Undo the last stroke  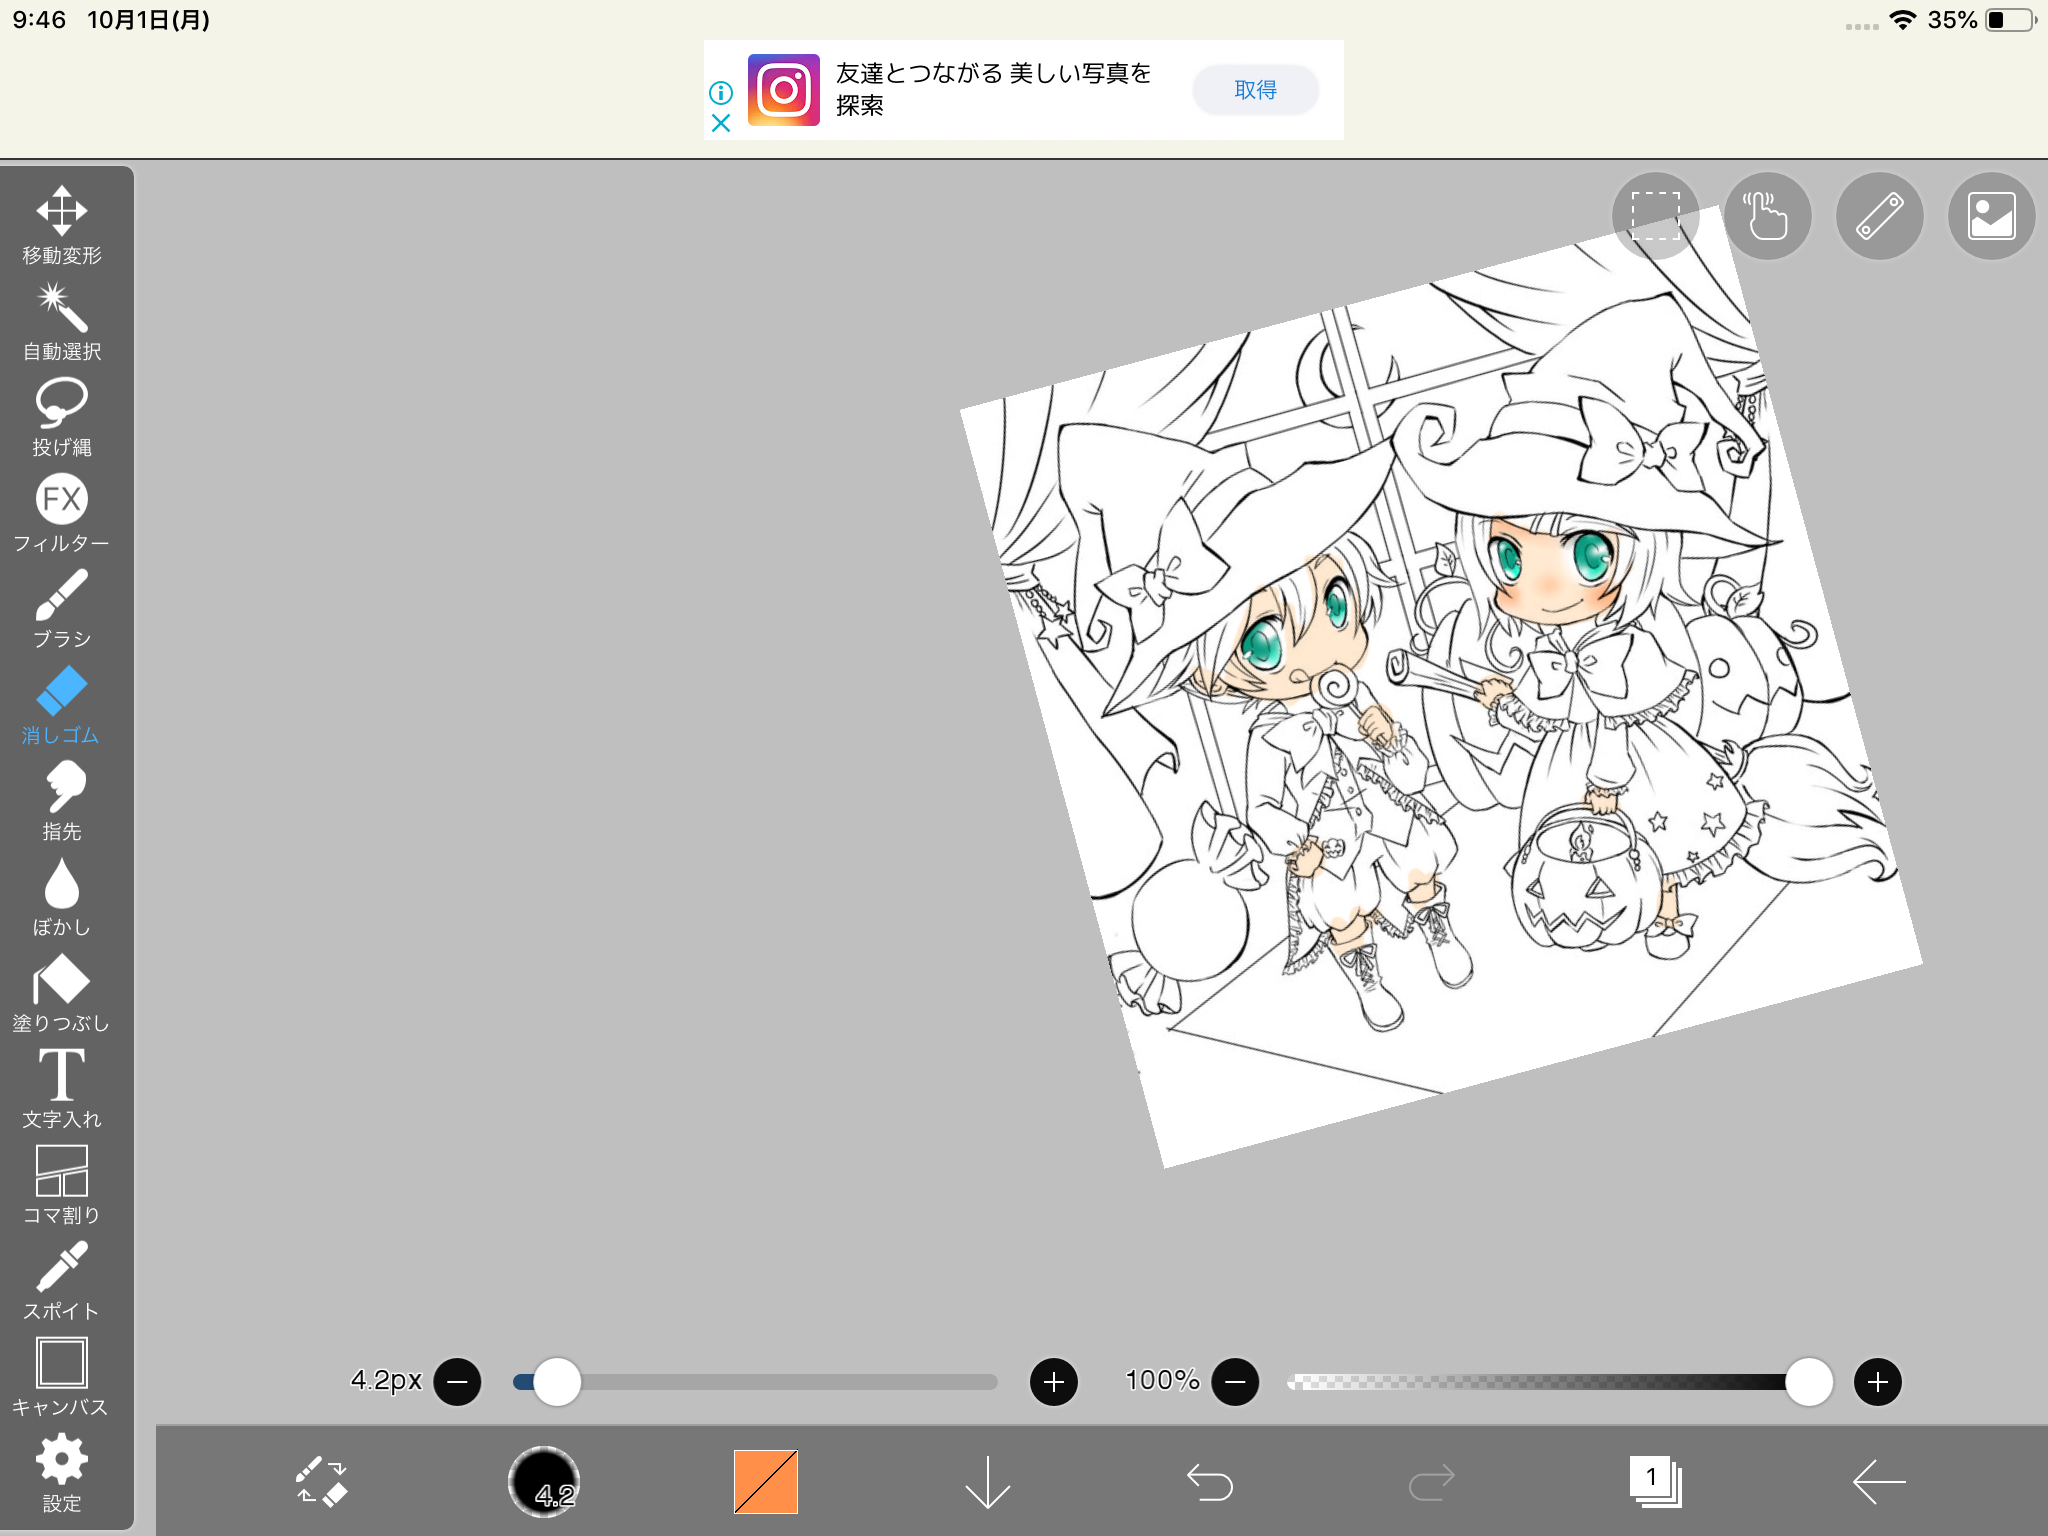[1210, 1481]
